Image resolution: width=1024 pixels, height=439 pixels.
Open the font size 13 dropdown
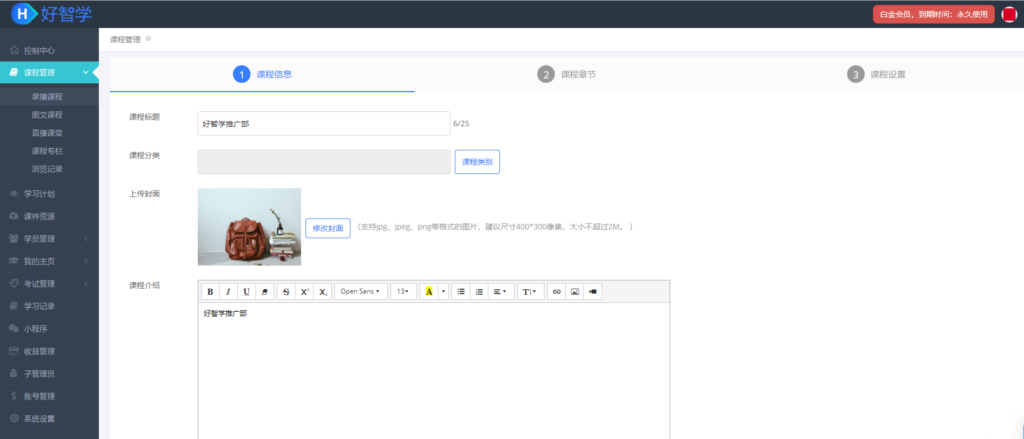coord(404,291)
